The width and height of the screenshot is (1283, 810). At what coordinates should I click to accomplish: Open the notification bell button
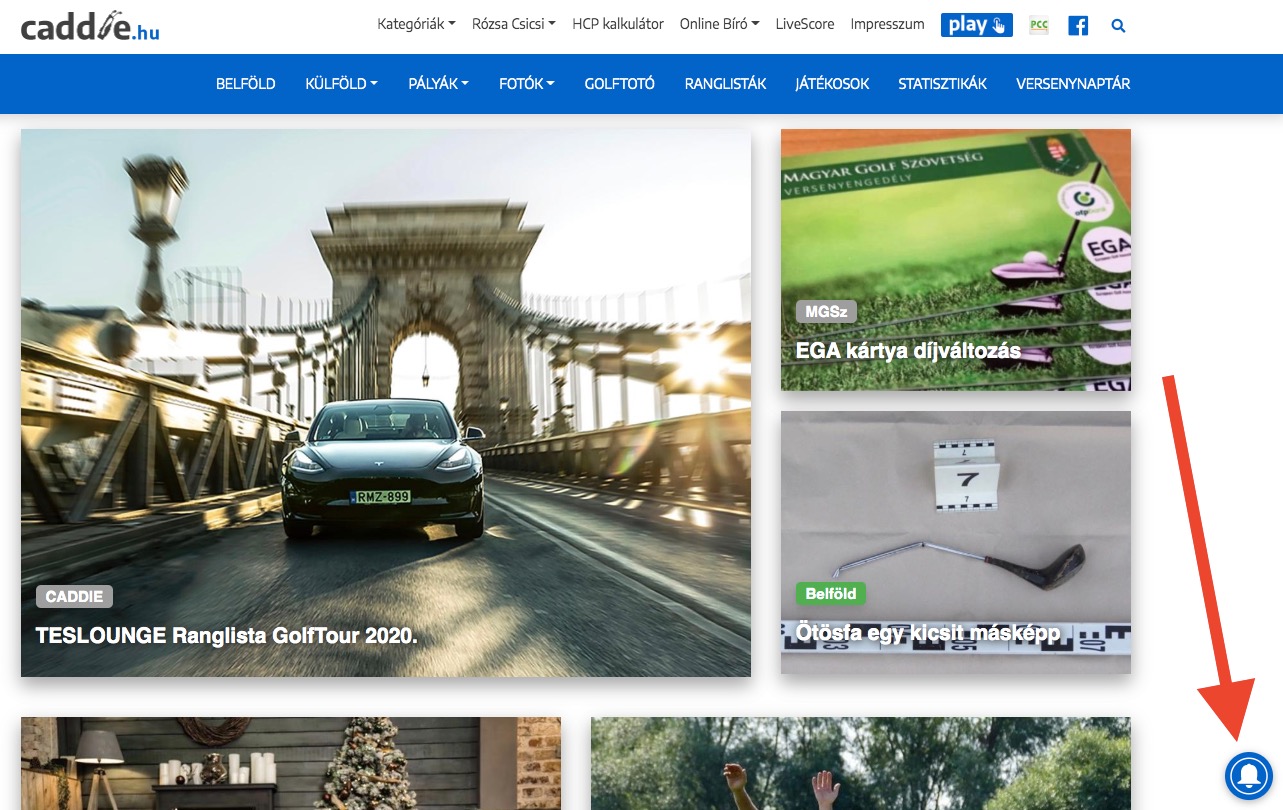point(1249,775)
